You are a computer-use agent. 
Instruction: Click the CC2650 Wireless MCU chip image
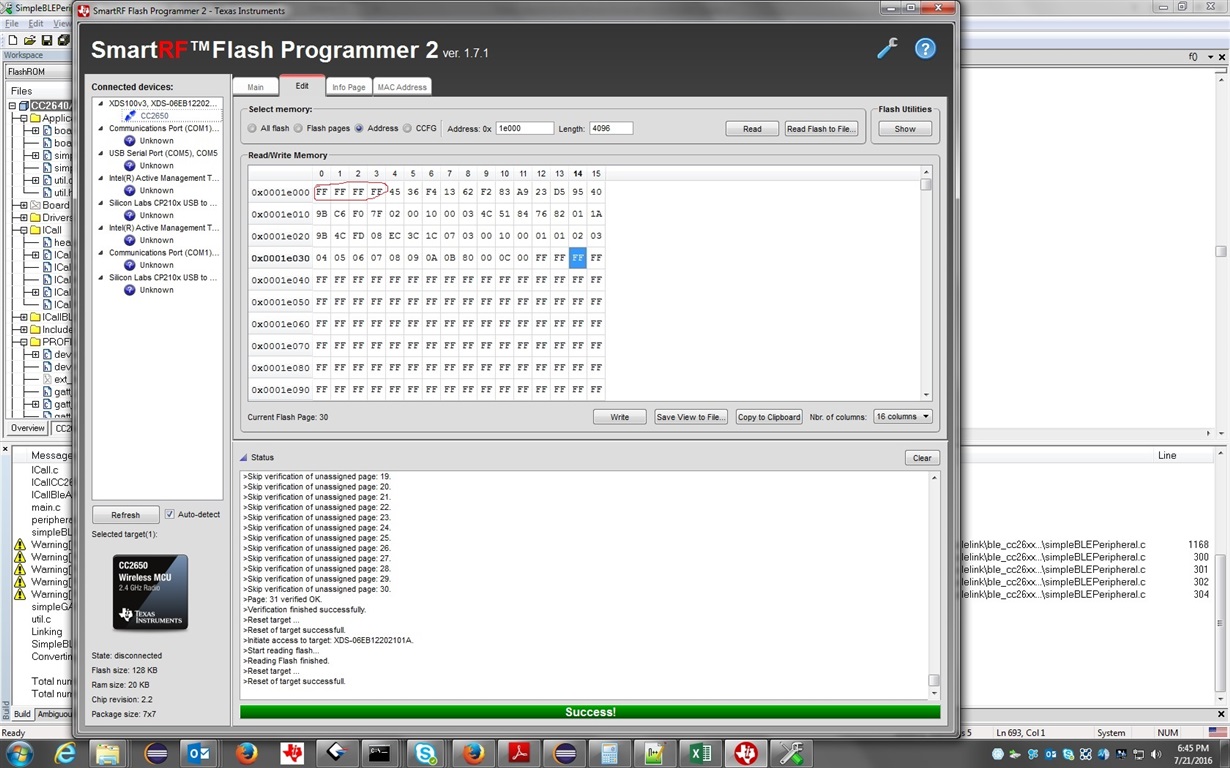point(150,593)
